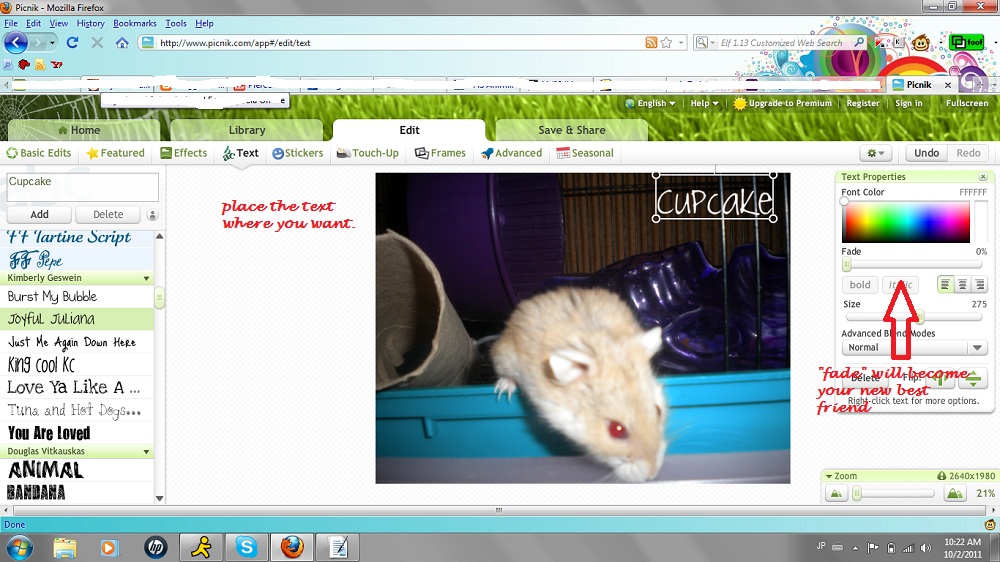Go back using Firefox back arrow

tap(15, 43)
